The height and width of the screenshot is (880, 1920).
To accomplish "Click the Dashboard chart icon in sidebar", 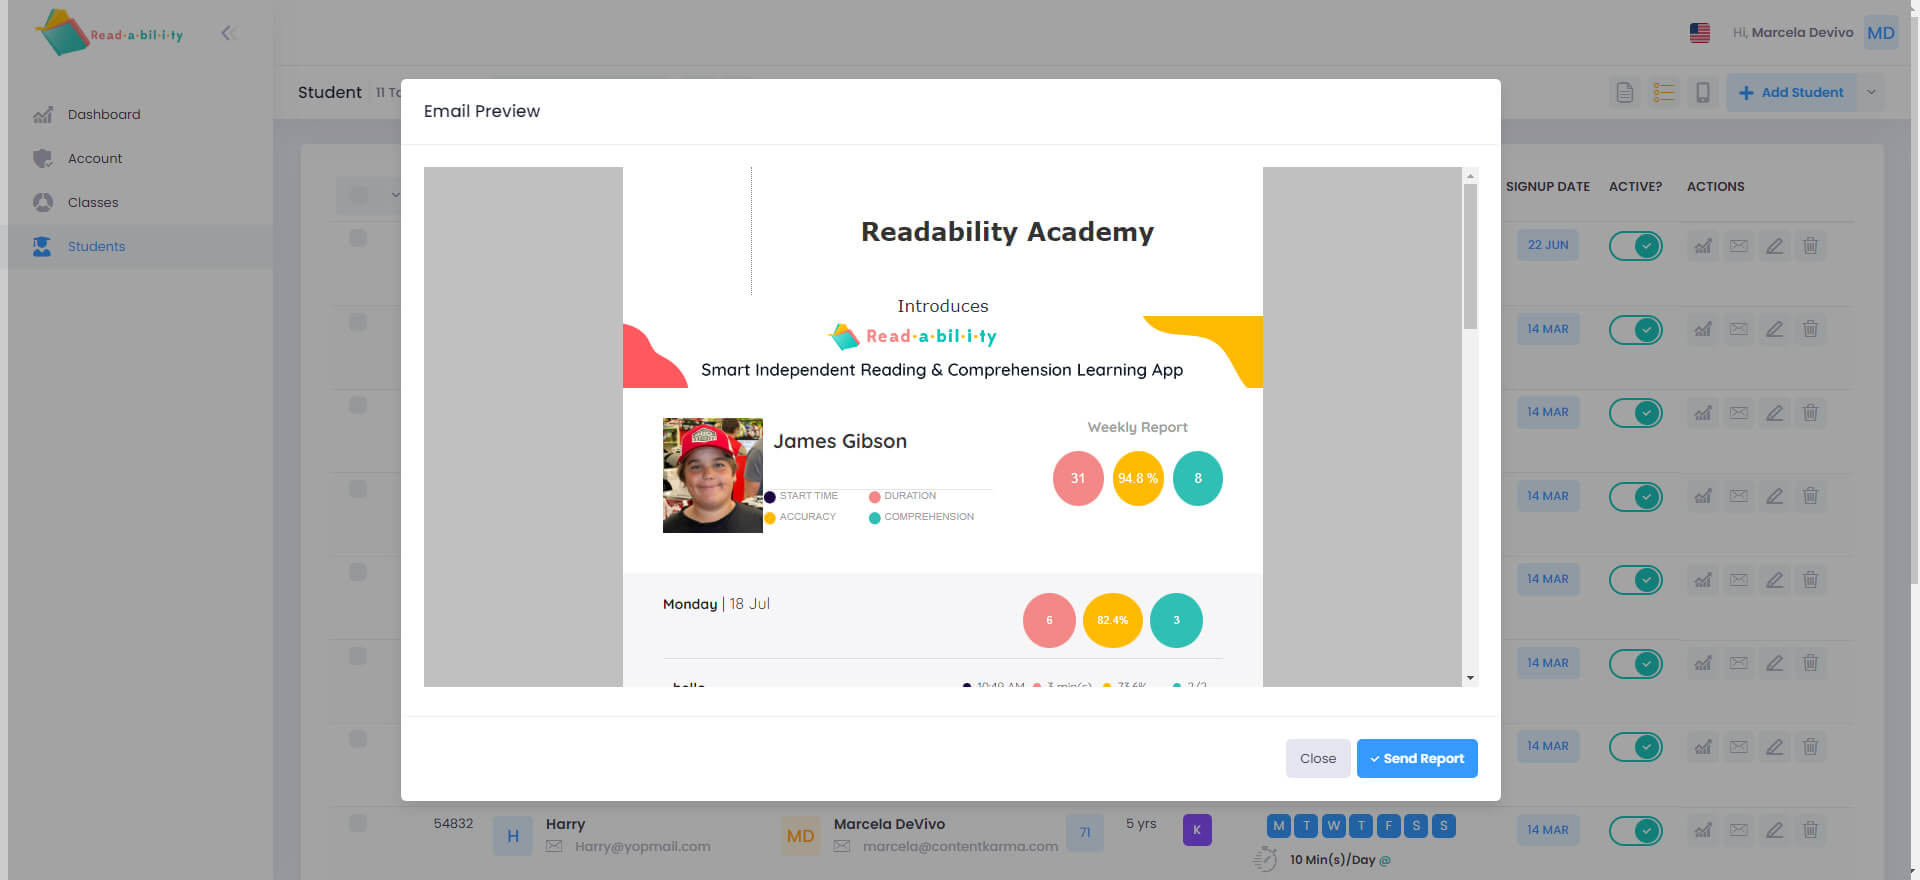I will coord(42,115).
